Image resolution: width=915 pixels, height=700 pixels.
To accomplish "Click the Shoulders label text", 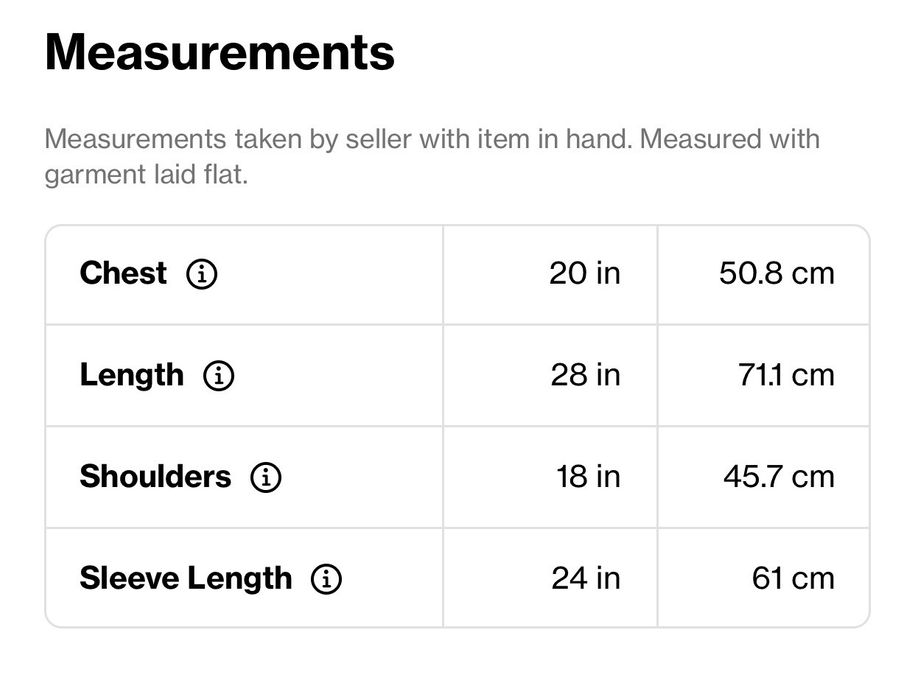I will pos(155,477).
